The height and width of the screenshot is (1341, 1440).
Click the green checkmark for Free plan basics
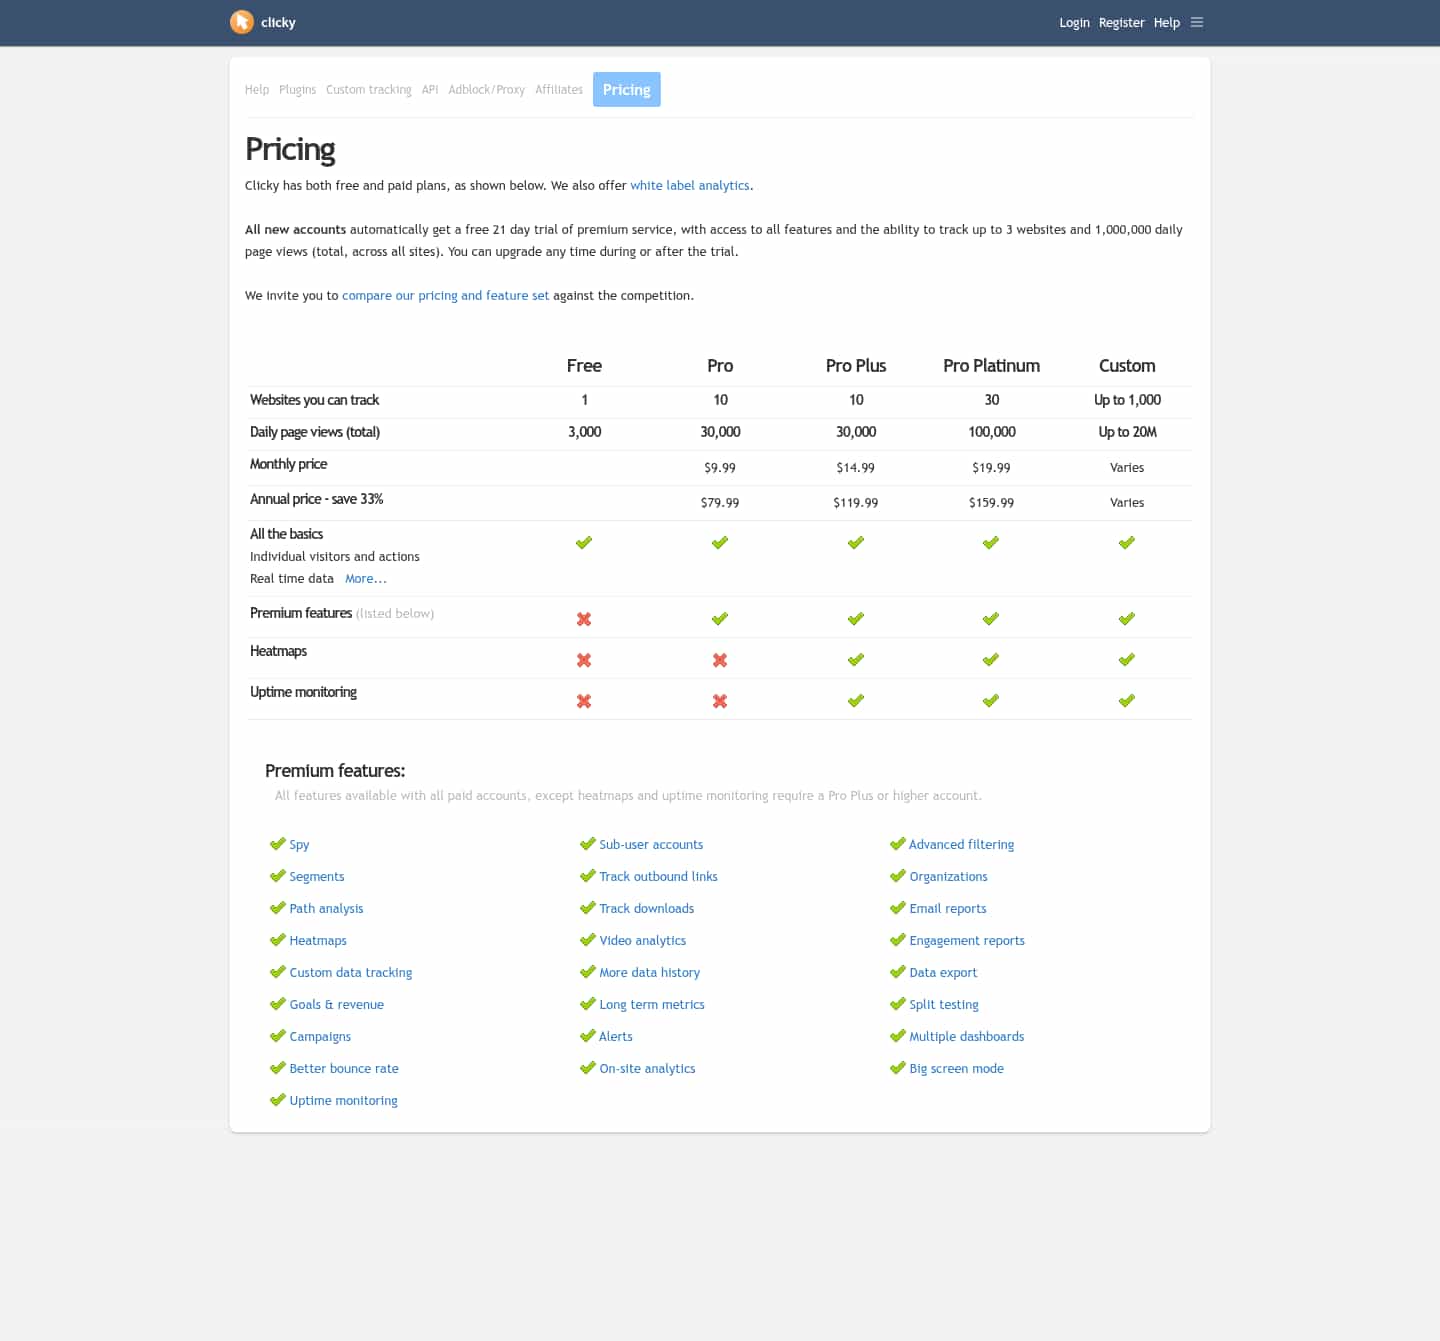[584, 542]
